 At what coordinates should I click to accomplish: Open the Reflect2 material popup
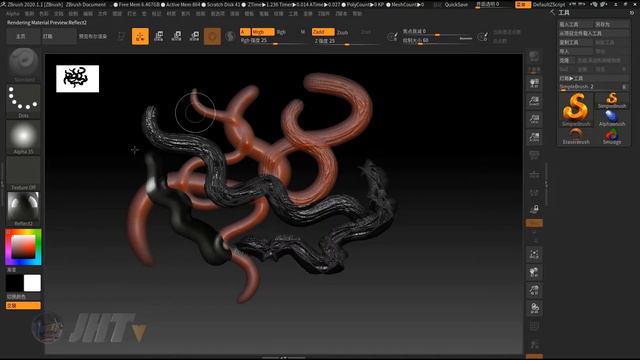(x=23, y=209)
